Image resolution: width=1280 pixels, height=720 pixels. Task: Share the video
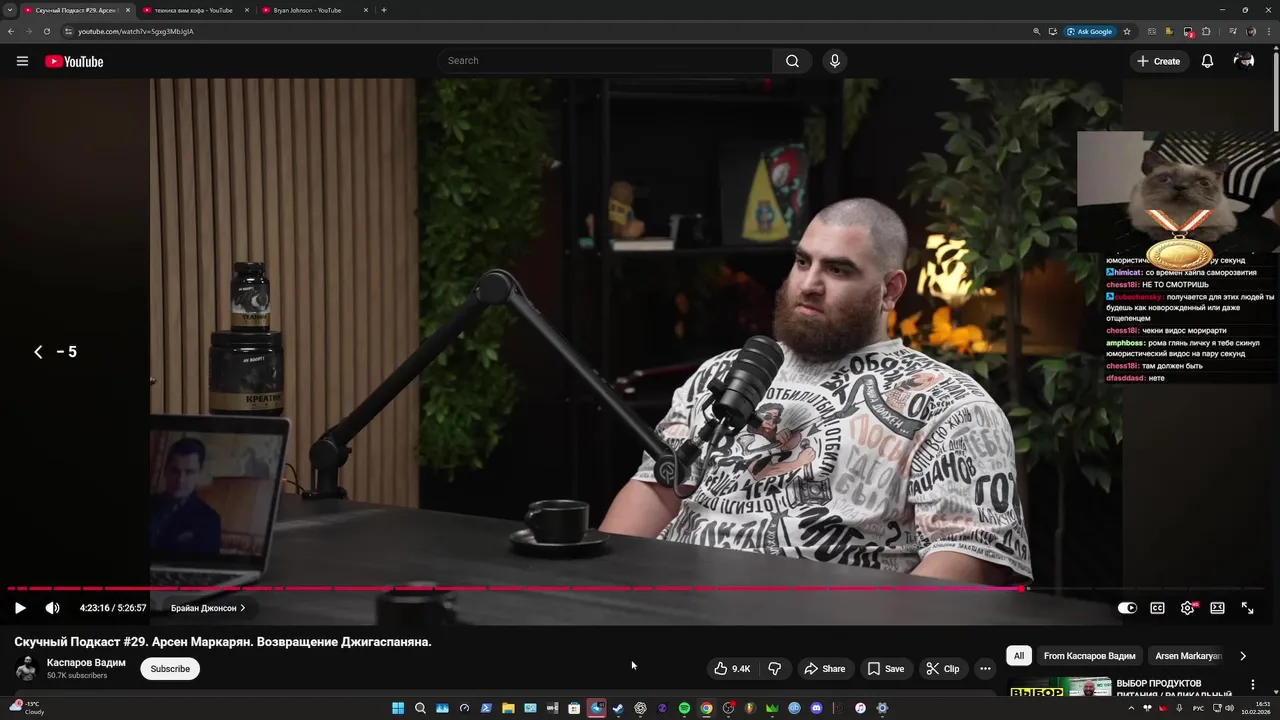824,669
